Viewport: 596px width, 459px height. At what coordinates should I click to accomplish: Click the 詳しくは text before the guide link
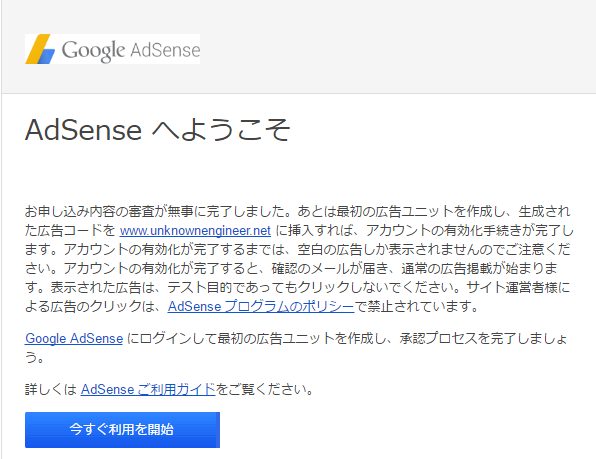pyautogui.click(x=51, y=389)
